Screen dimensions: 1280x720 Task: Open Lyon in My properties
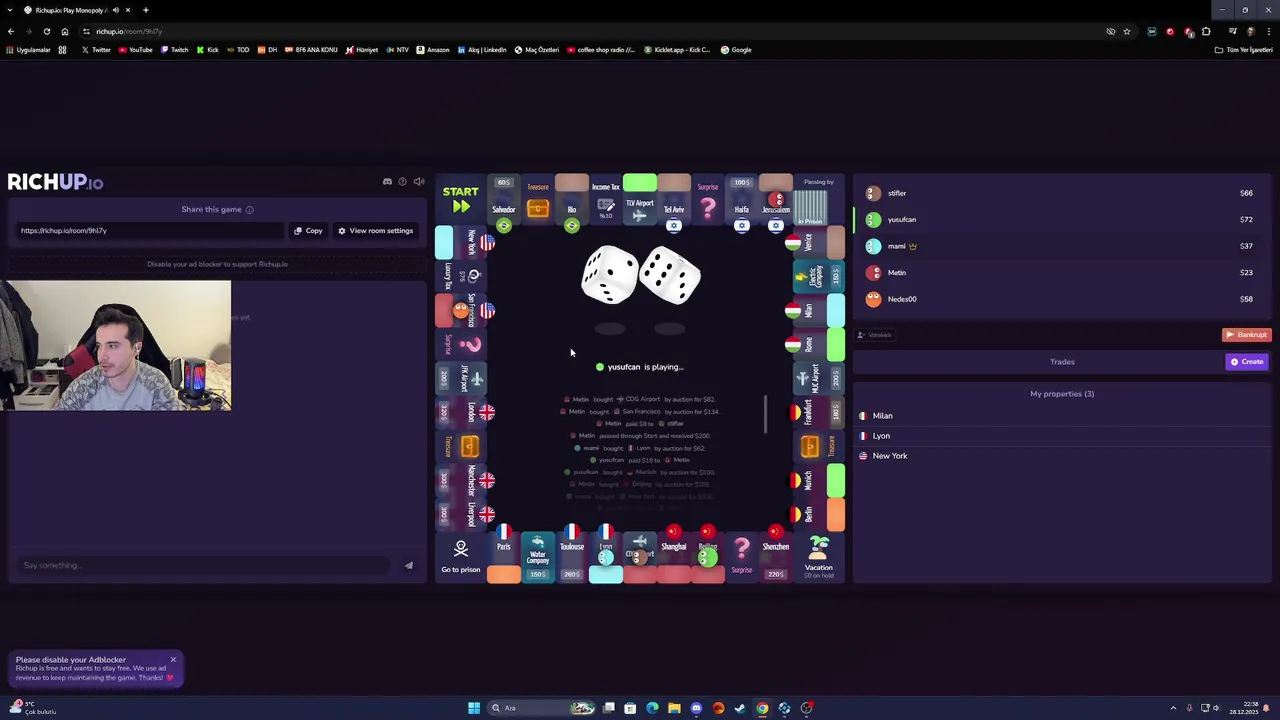1062,436
